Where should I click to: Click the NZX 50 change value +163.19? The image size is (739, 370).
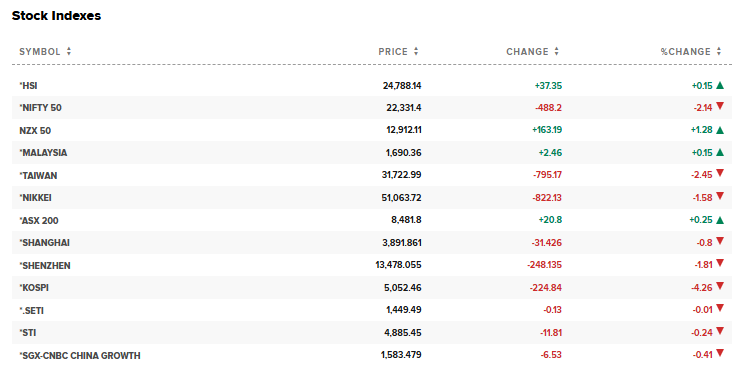(x=547, y=130)
